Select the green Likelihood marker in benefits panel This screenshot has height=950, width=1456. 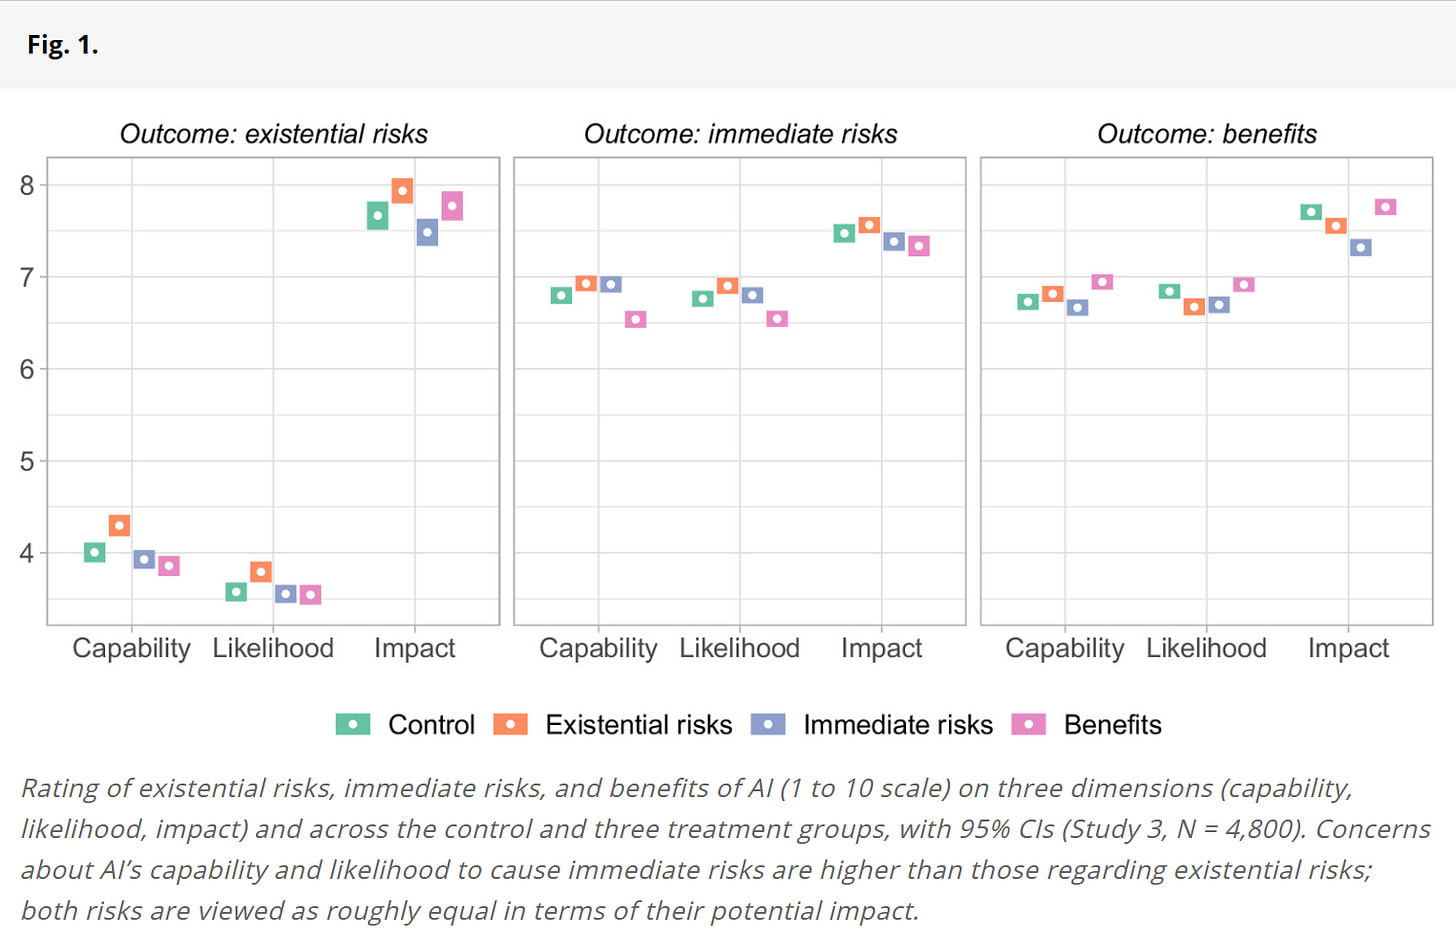tap(1169, 291)
